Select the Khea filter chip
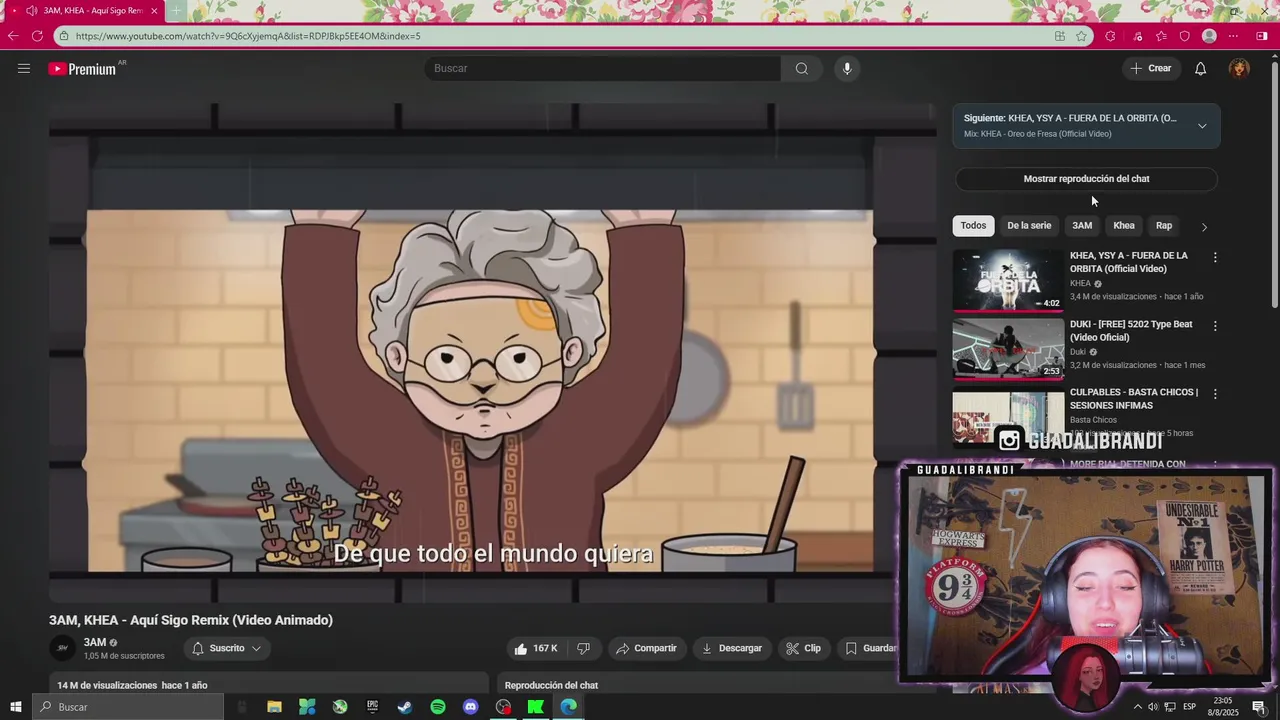1280x720 pixels. coord(1124,226)
